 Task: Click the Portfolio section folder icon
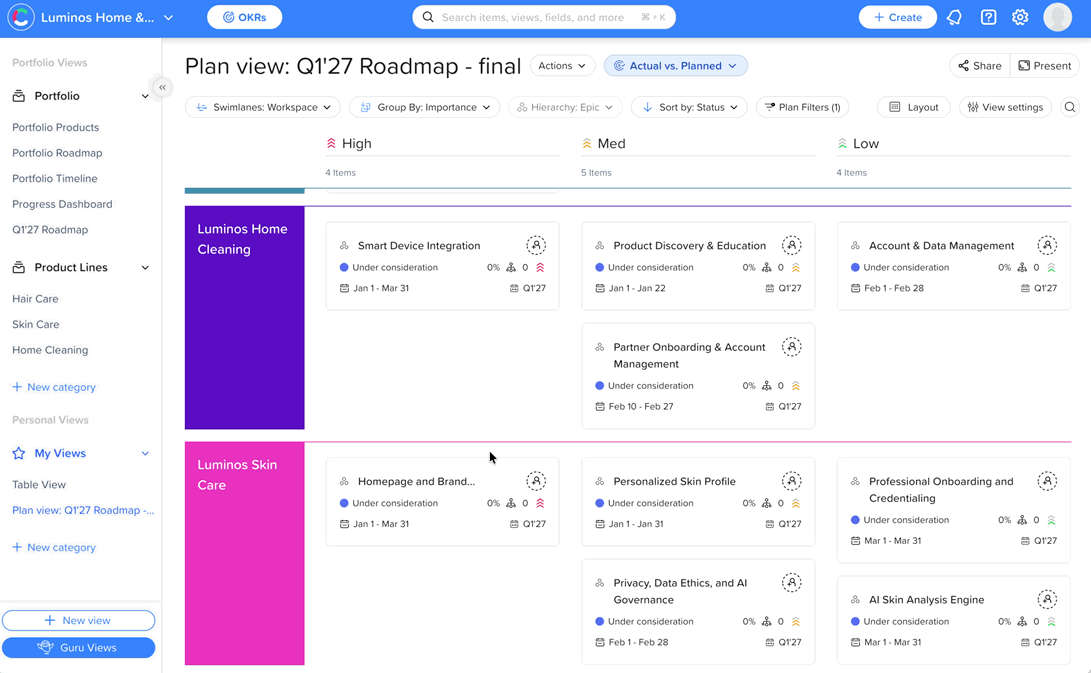[19, 96]
